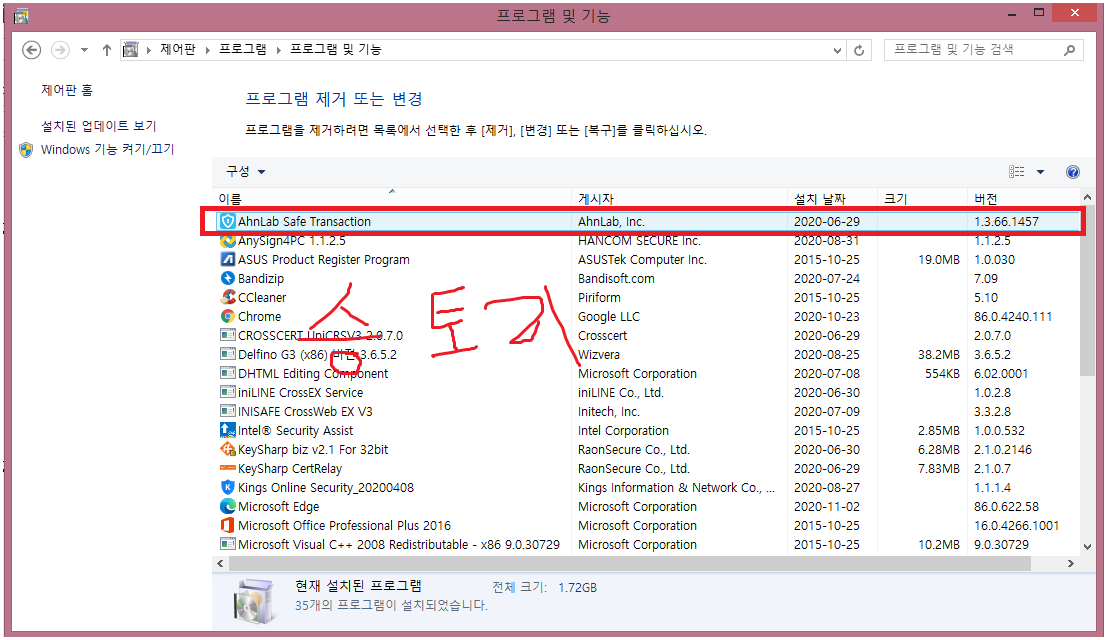Click the scroll right arrow
The width and height of the screenshot is (1106, 640).
coord(1071,564)
